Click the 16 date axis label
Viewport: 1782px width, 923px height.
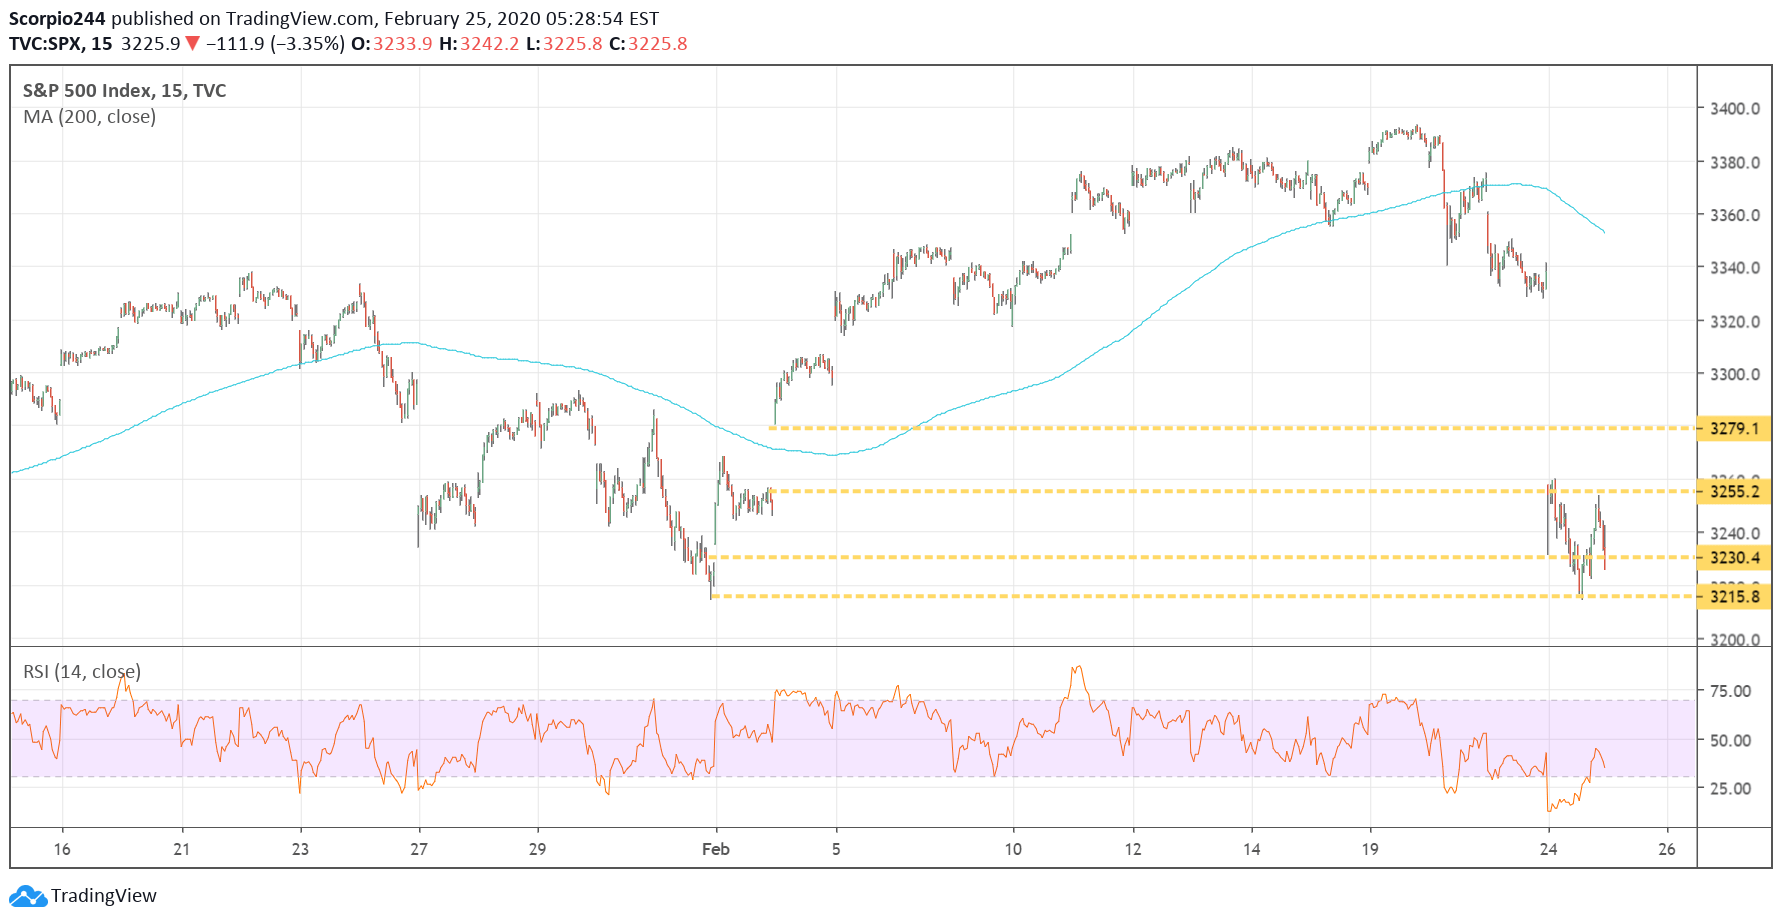[62, 849]
